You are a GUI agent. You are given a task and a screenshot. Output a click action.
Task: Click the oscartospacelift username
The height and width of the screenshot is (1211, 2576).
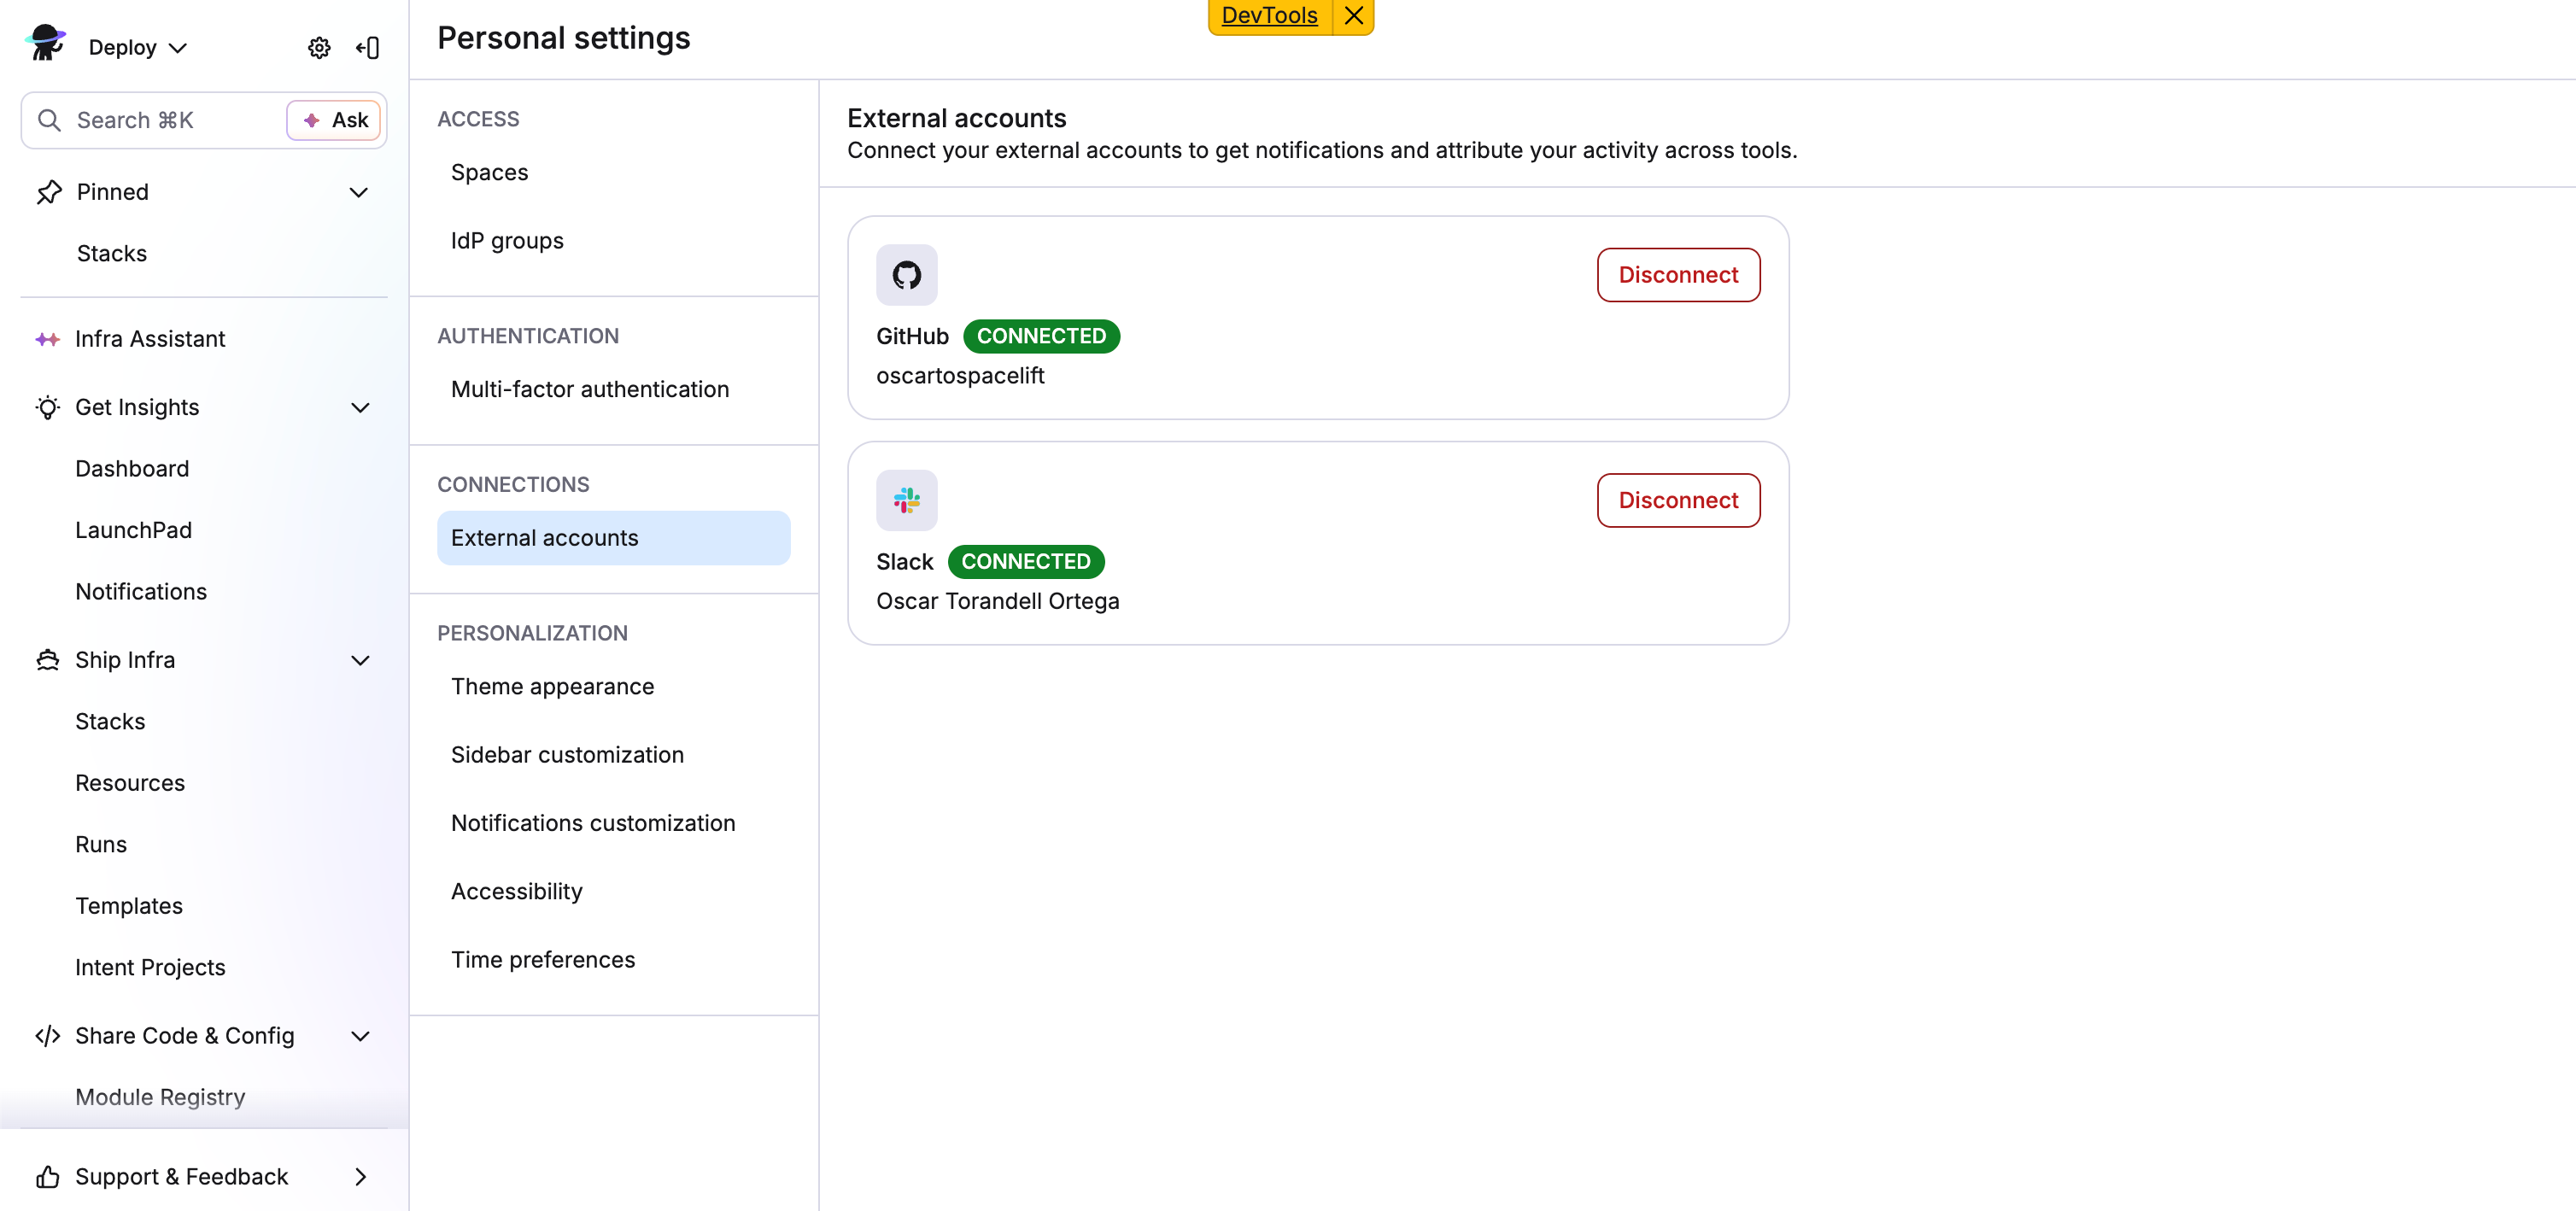pyautogui.click(x=960, y=376)
